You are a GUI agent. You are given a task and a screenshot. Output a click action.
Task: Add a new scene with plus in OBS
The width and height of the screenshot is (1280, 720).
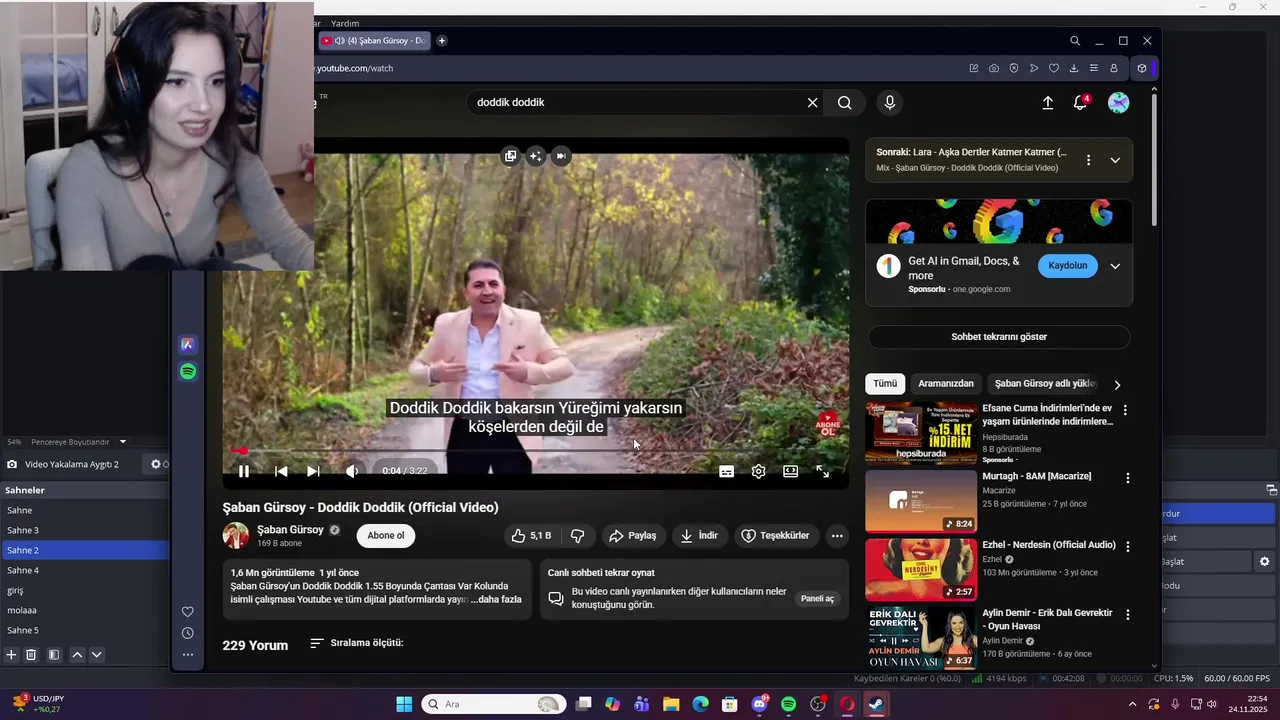[11, 655]
